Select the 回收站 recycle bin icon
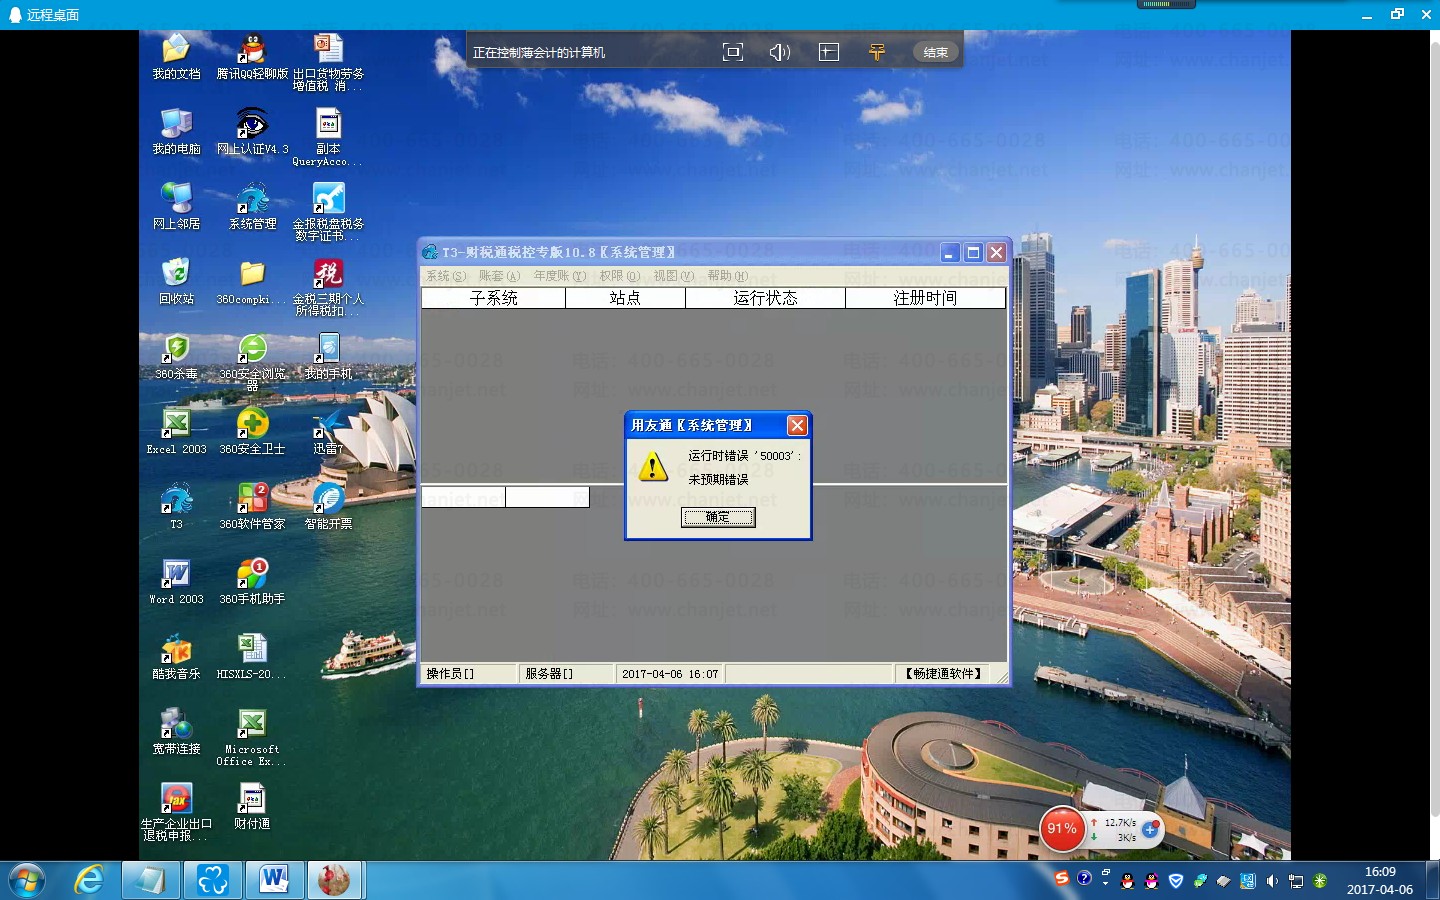Image resolution: width=1440 pixels, height=900 pixels. 176,281
